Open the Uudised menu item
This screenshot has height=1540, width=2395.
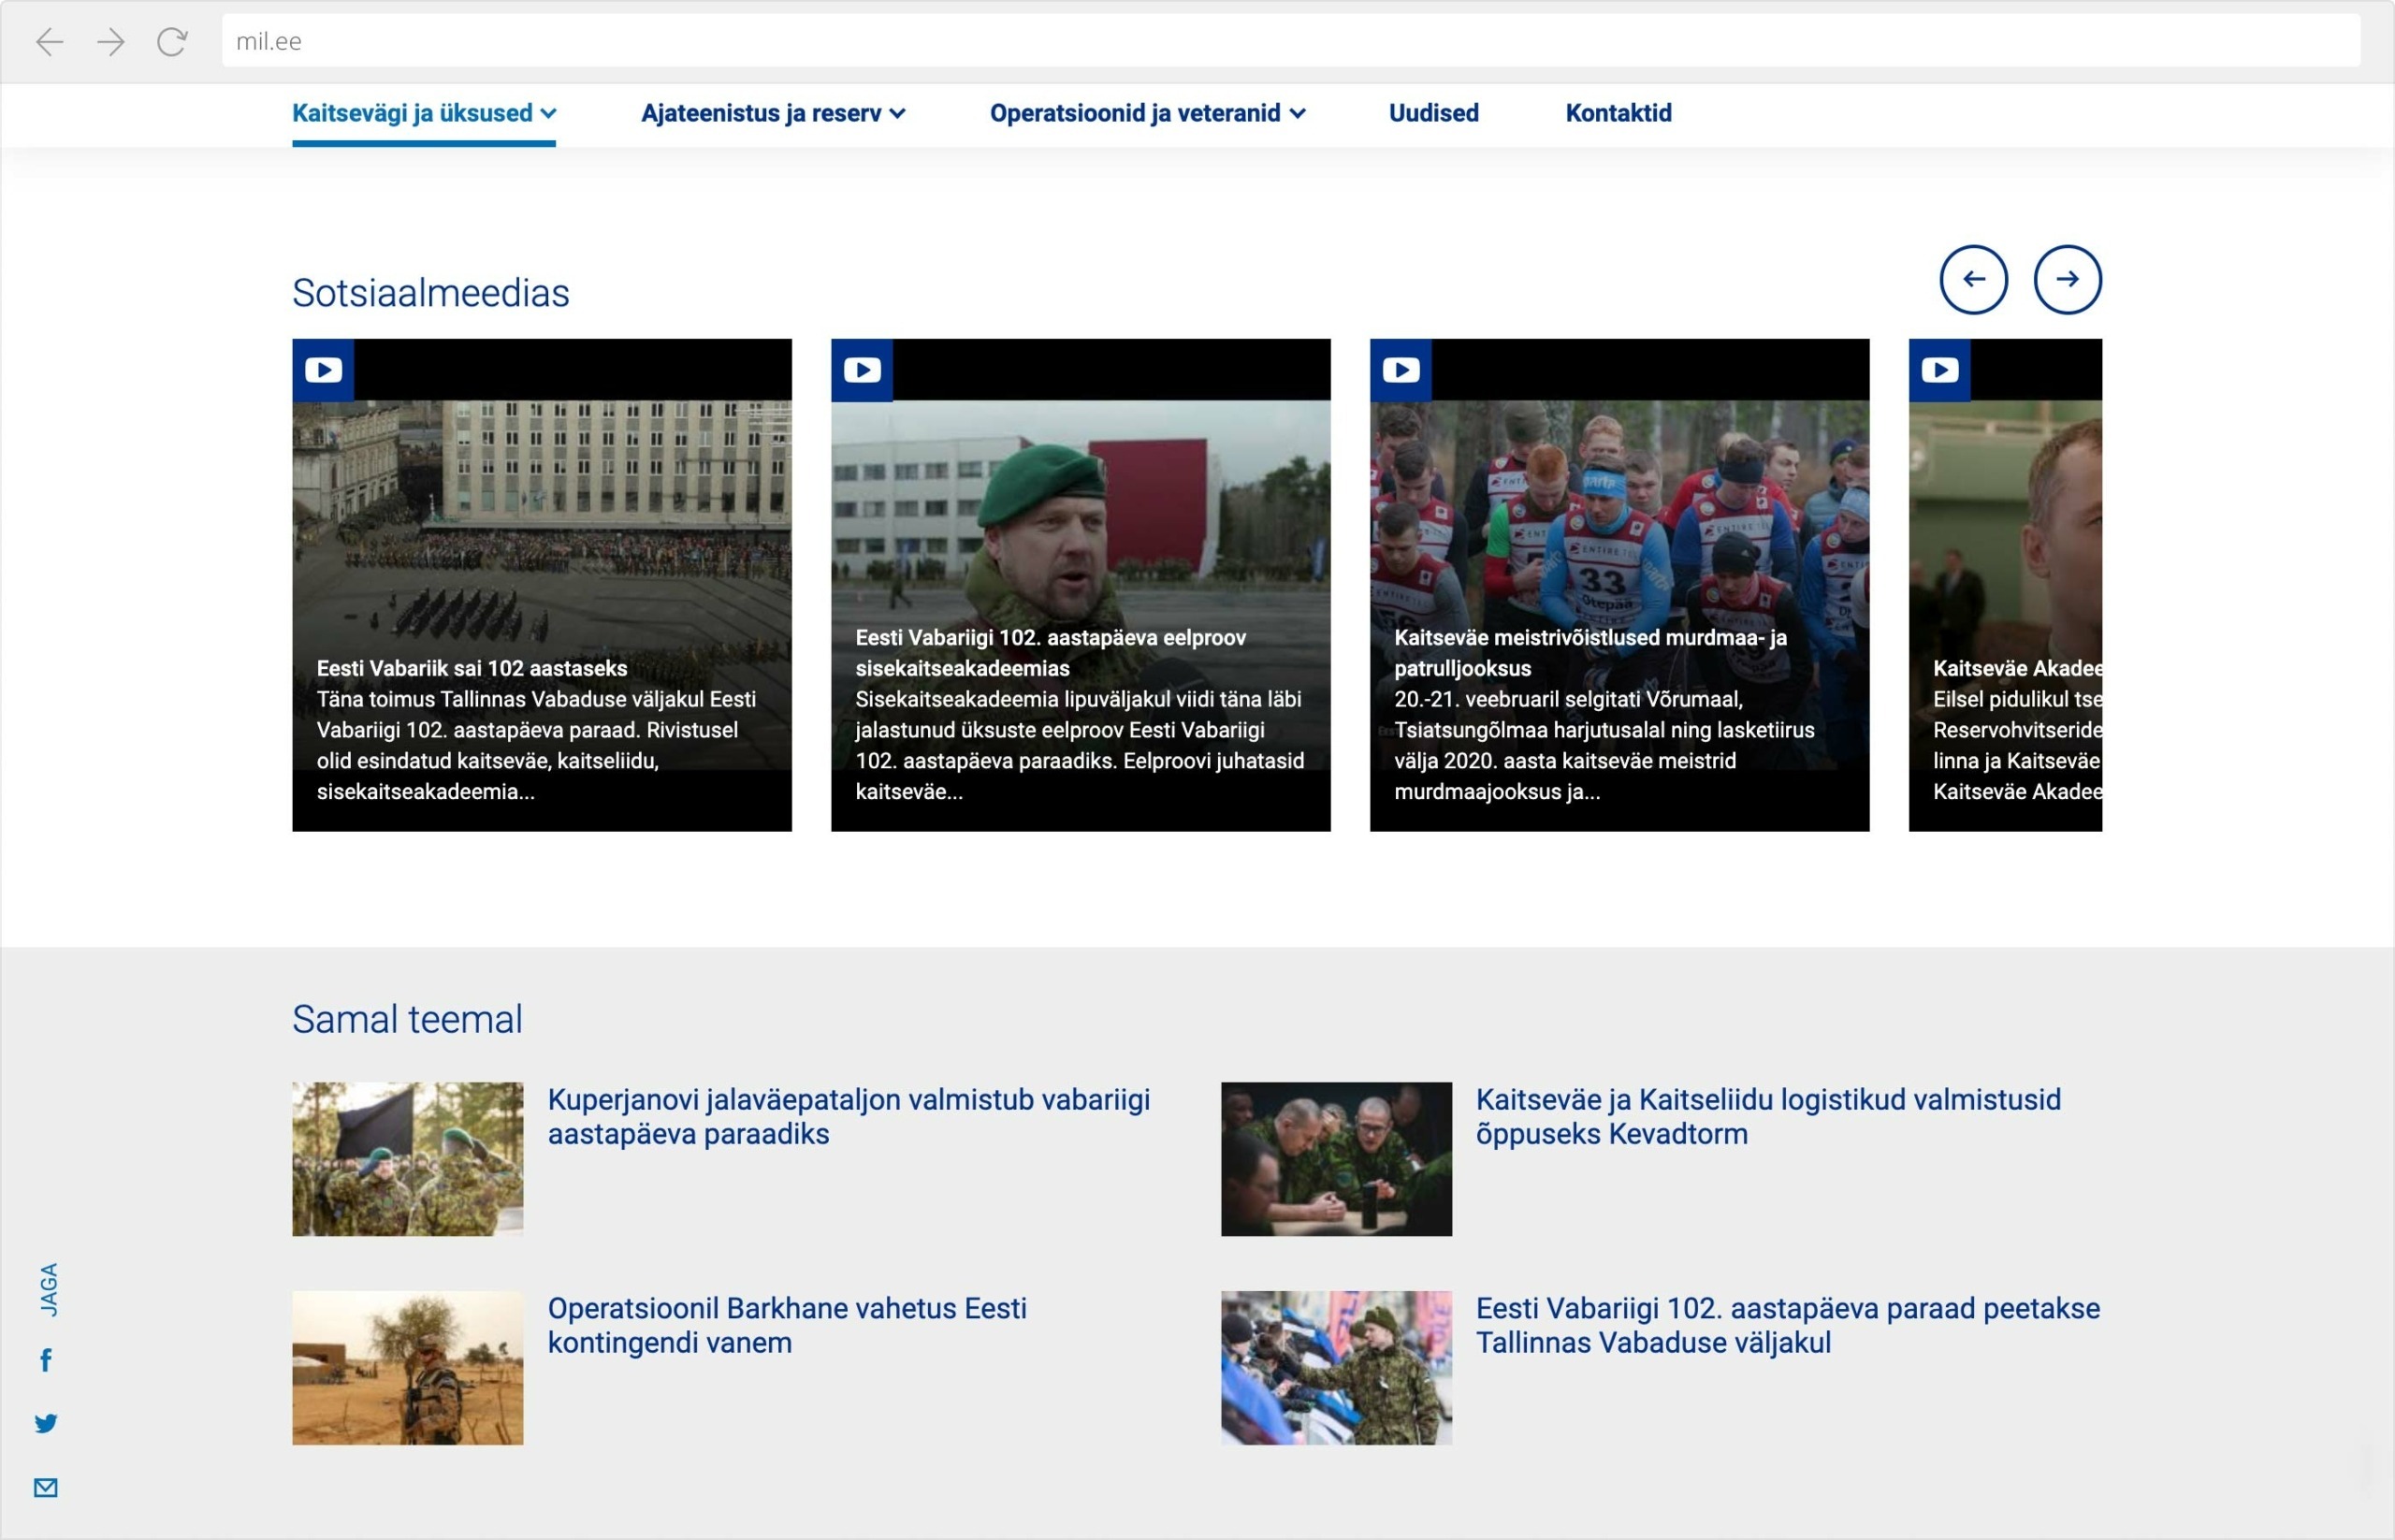point(1433,113)
